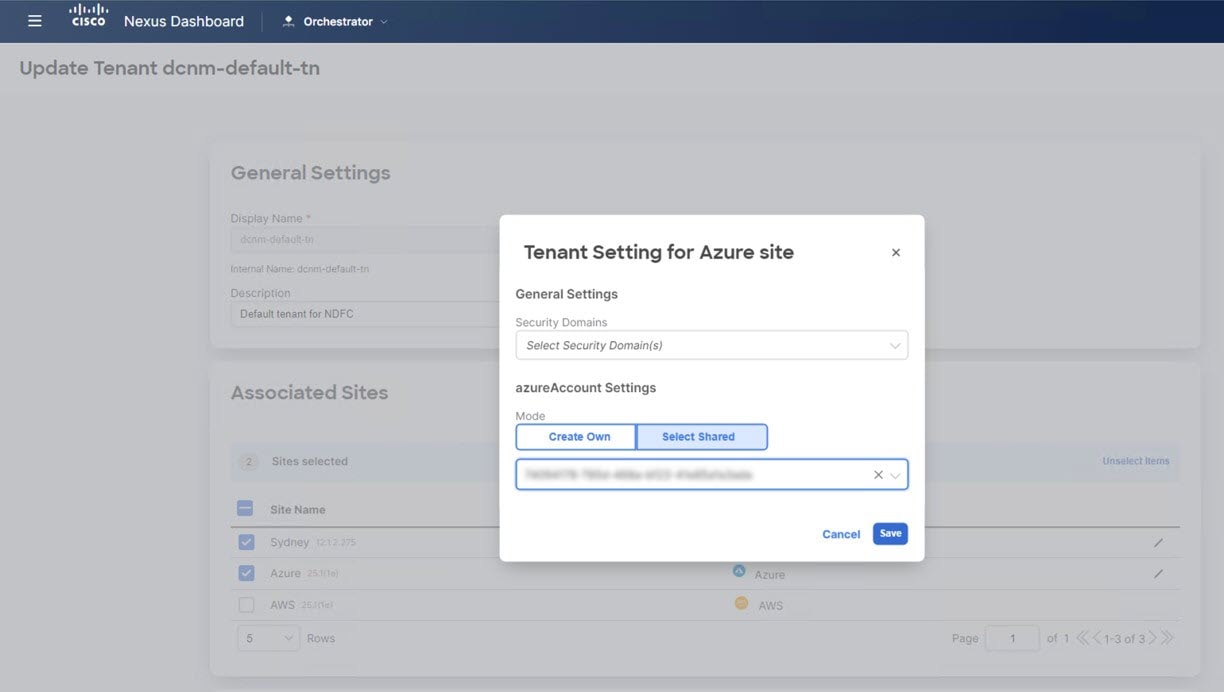Viewport: 1224px width, 692px height.
Task: Go to the last page of sites
Action: point(1167,638)
